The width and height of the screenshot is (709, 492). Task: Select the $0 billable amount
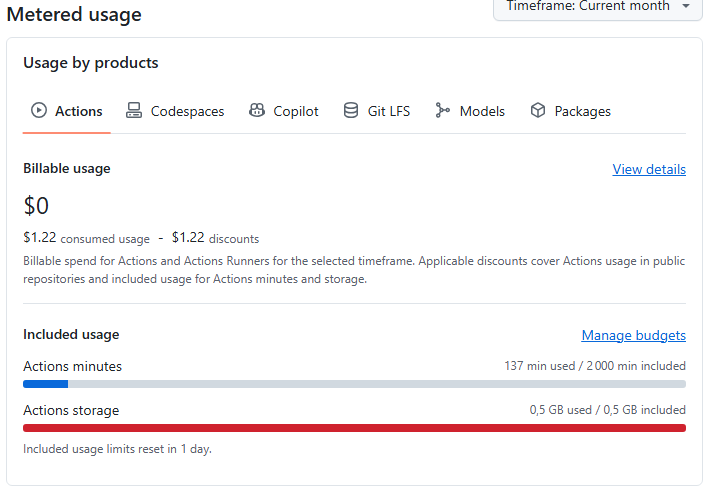36,206
